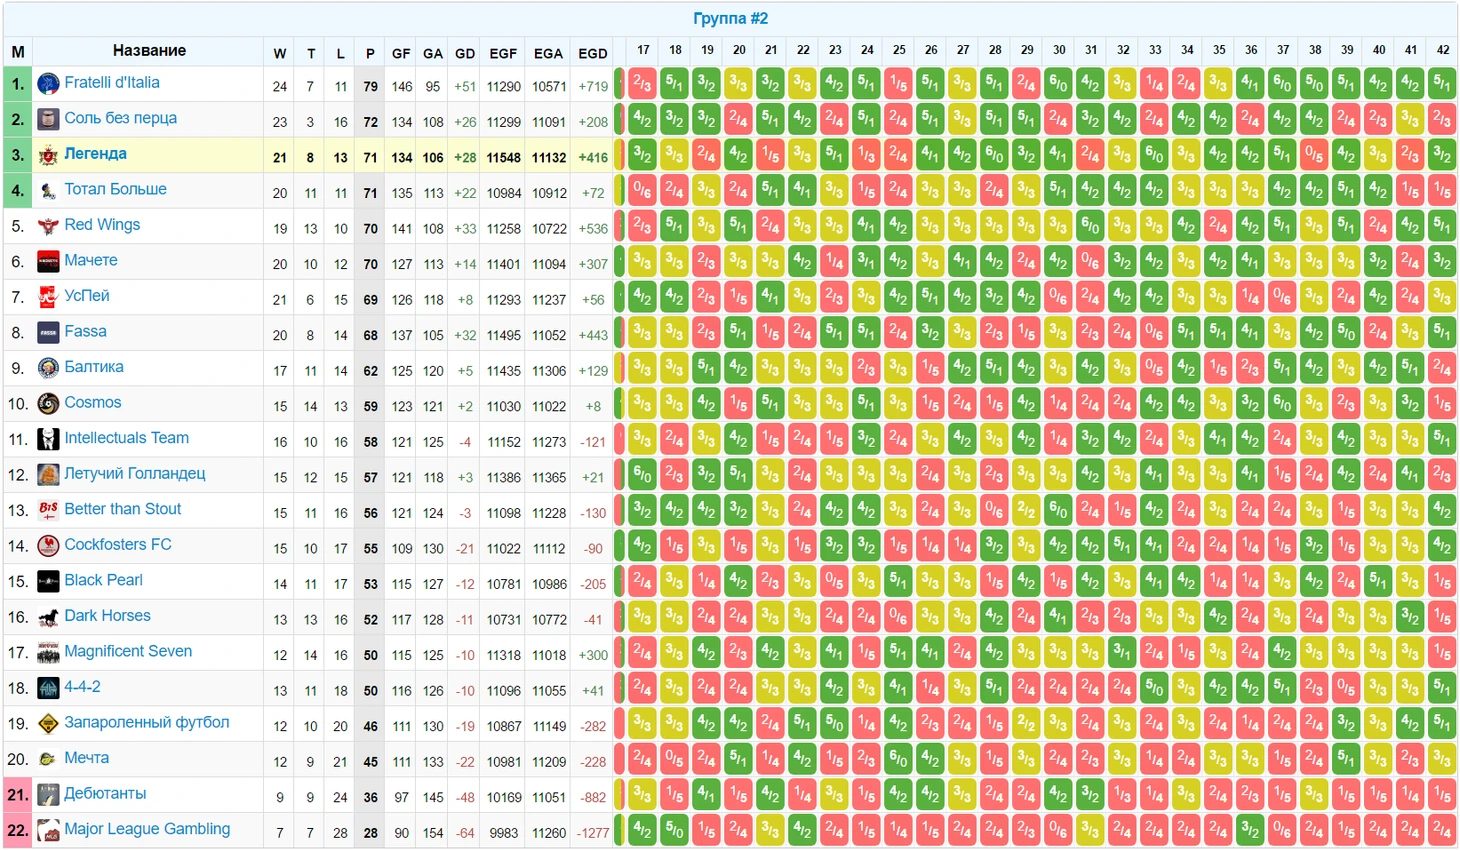Click the Intellectuals Team logo
This screenshot has width=1460, height=850.
click(x=48, y=439)
